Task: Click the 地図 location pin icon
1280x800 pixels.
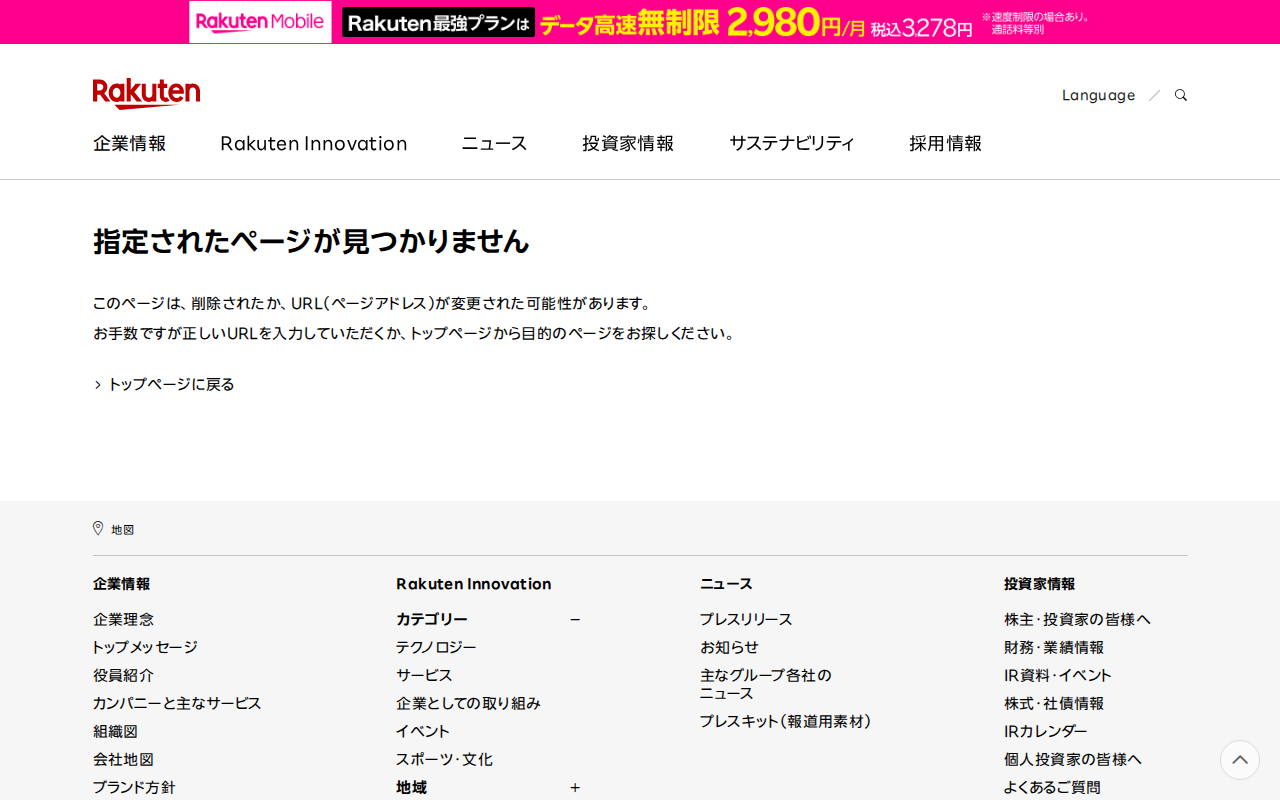Action: 97,527
